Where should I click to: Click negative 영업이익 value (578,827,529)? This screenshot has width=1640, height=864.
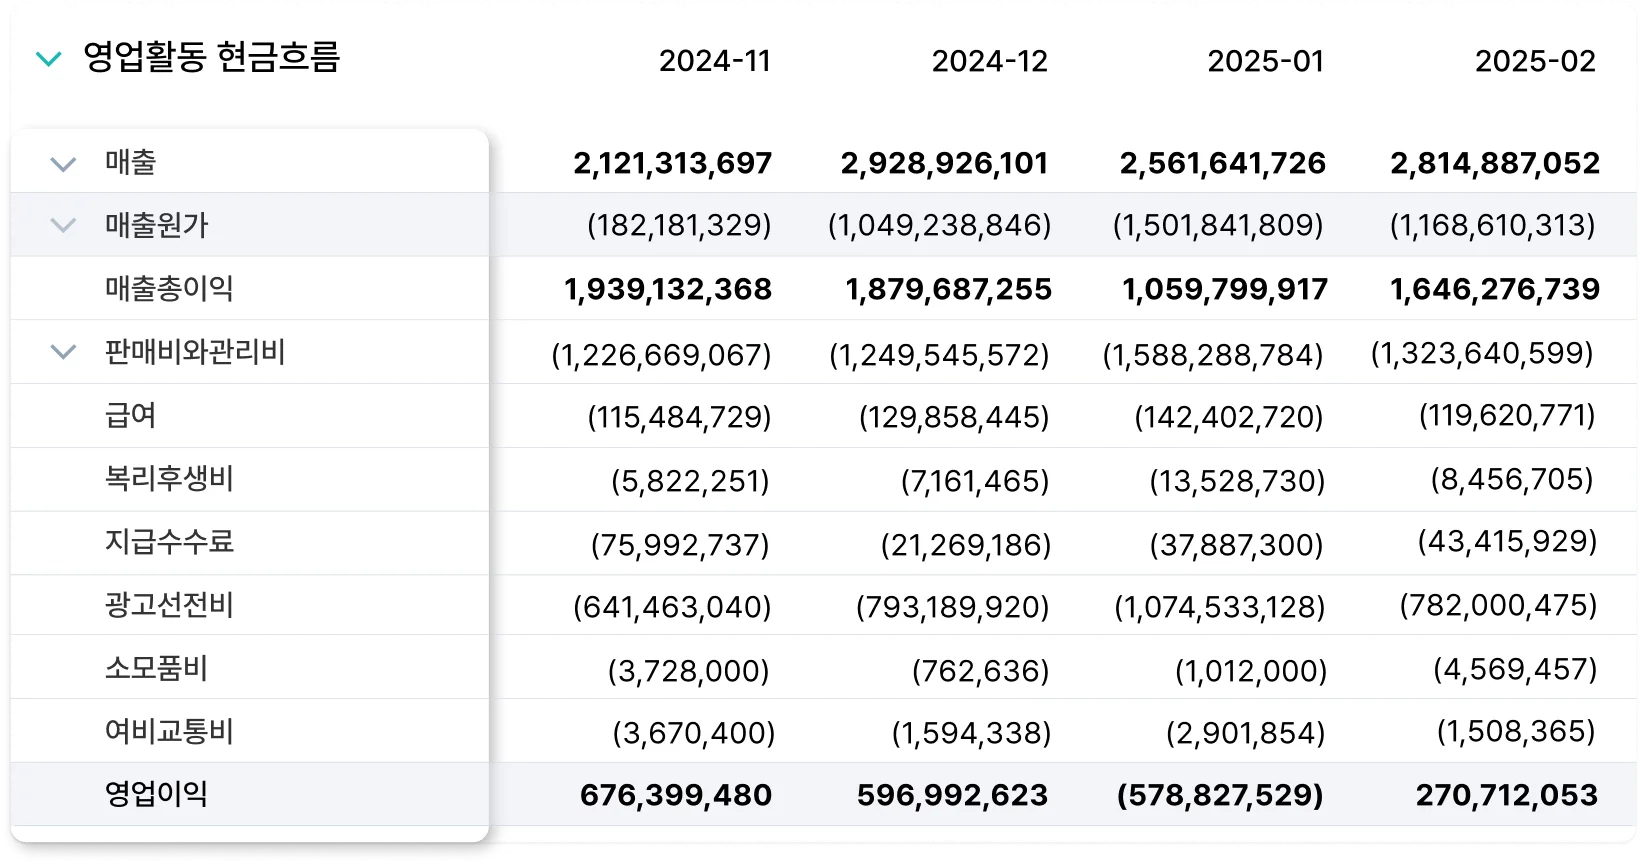point(1220,796)
